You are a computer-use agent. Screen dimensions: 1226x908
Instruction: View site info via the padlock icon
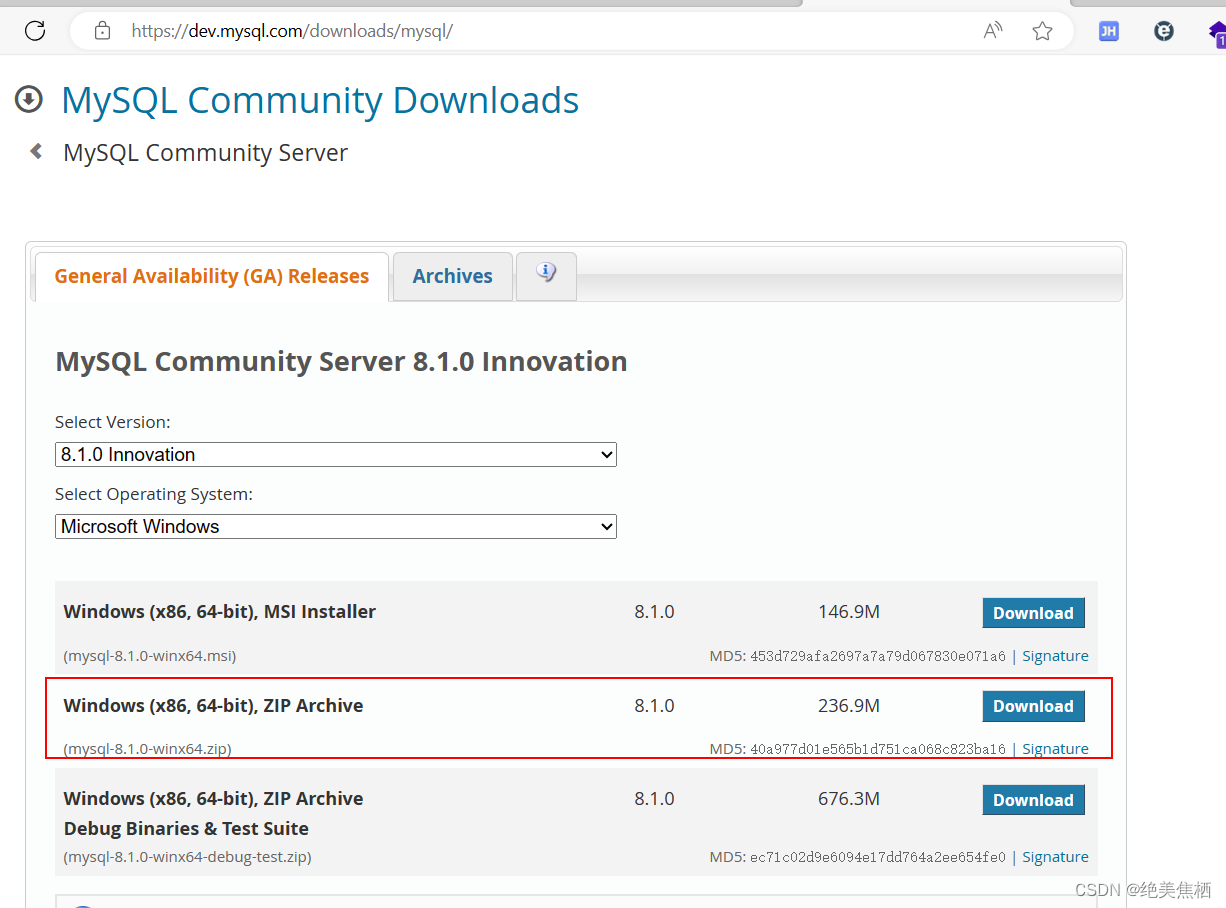point(102,31)
